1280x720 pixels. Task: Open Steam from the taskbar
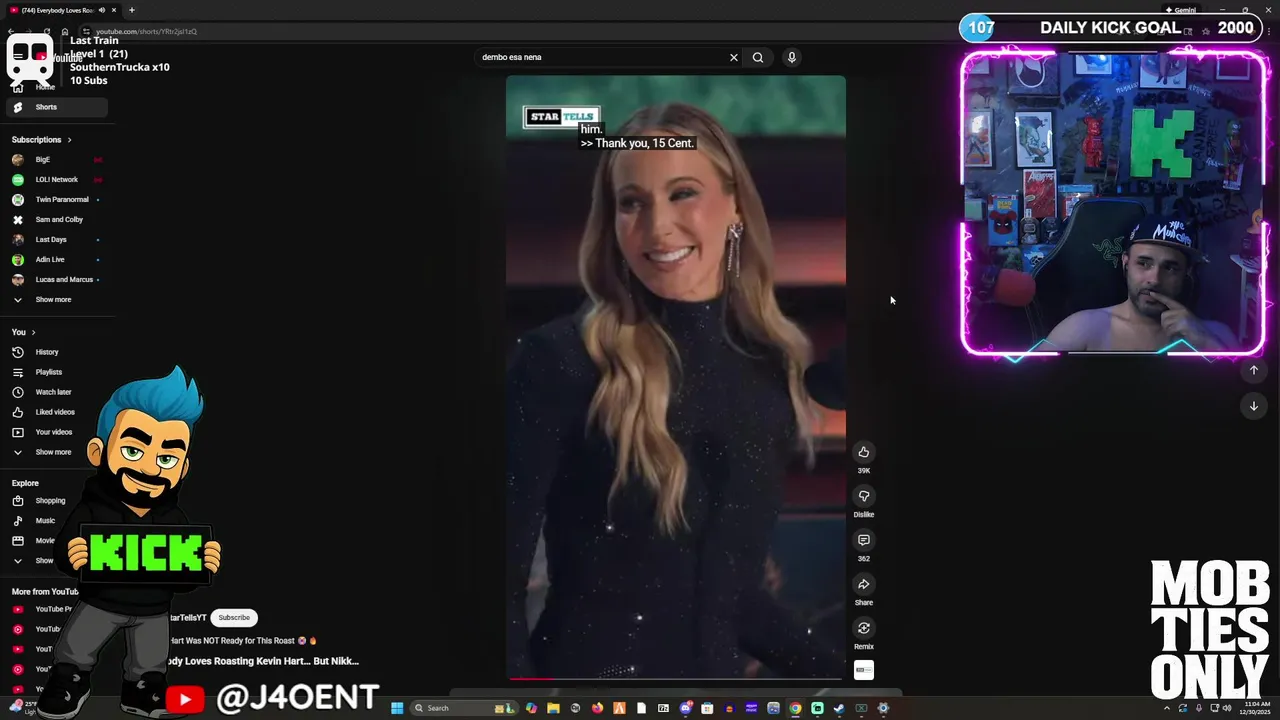[839, 708]
